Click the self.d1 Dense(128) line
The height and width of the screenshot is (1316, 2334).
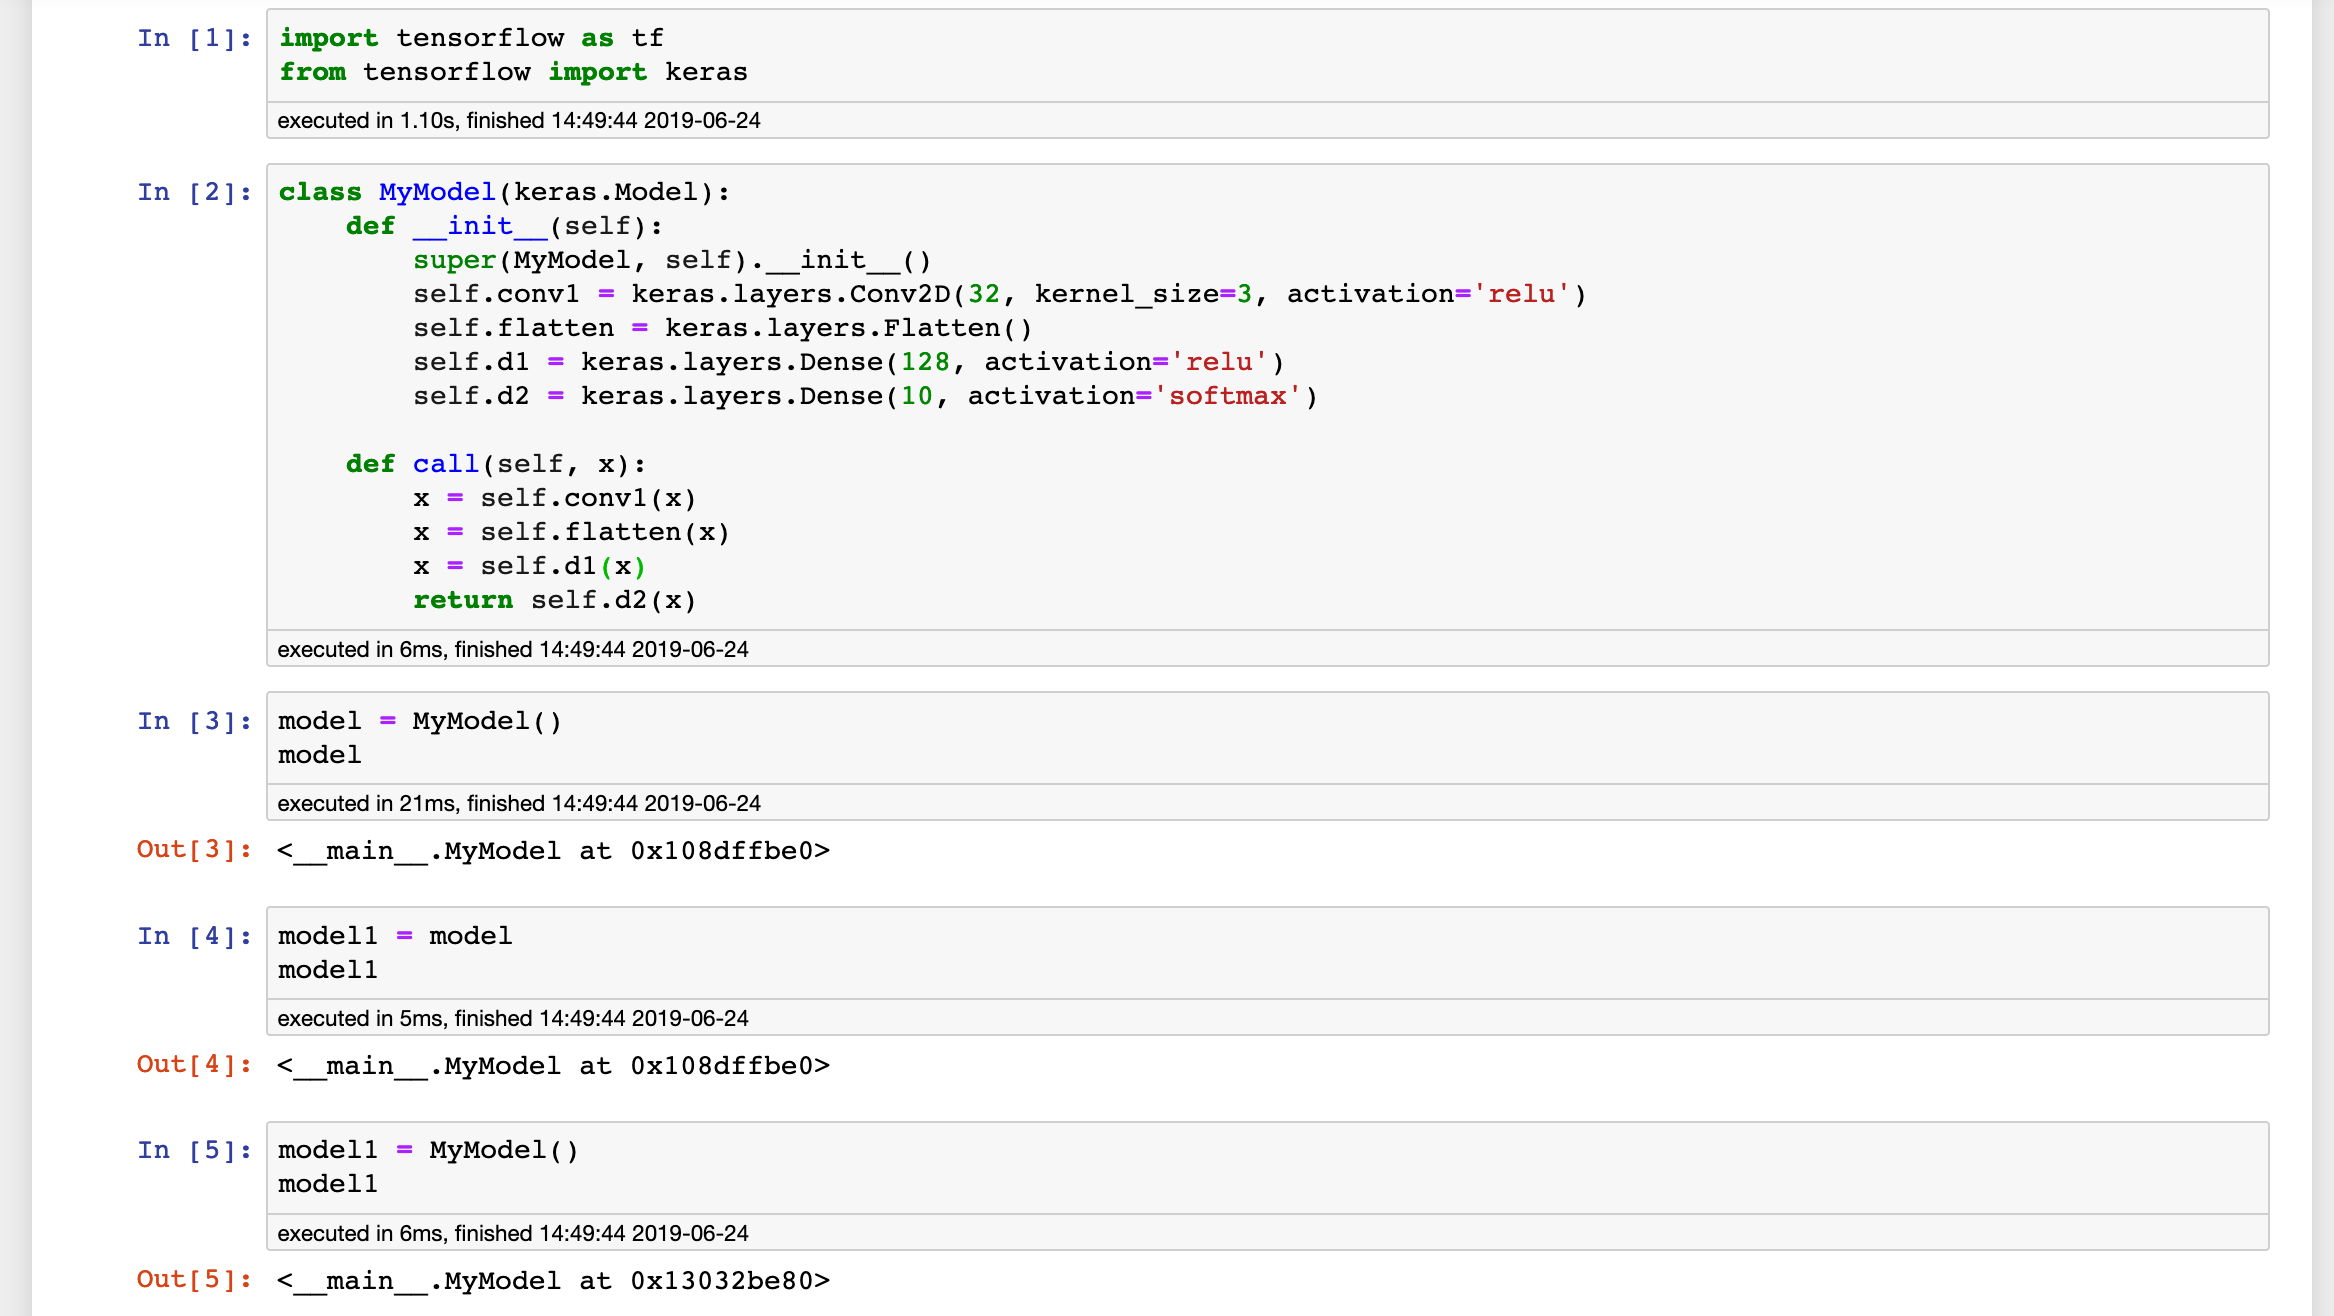click(x=849, y=362)
